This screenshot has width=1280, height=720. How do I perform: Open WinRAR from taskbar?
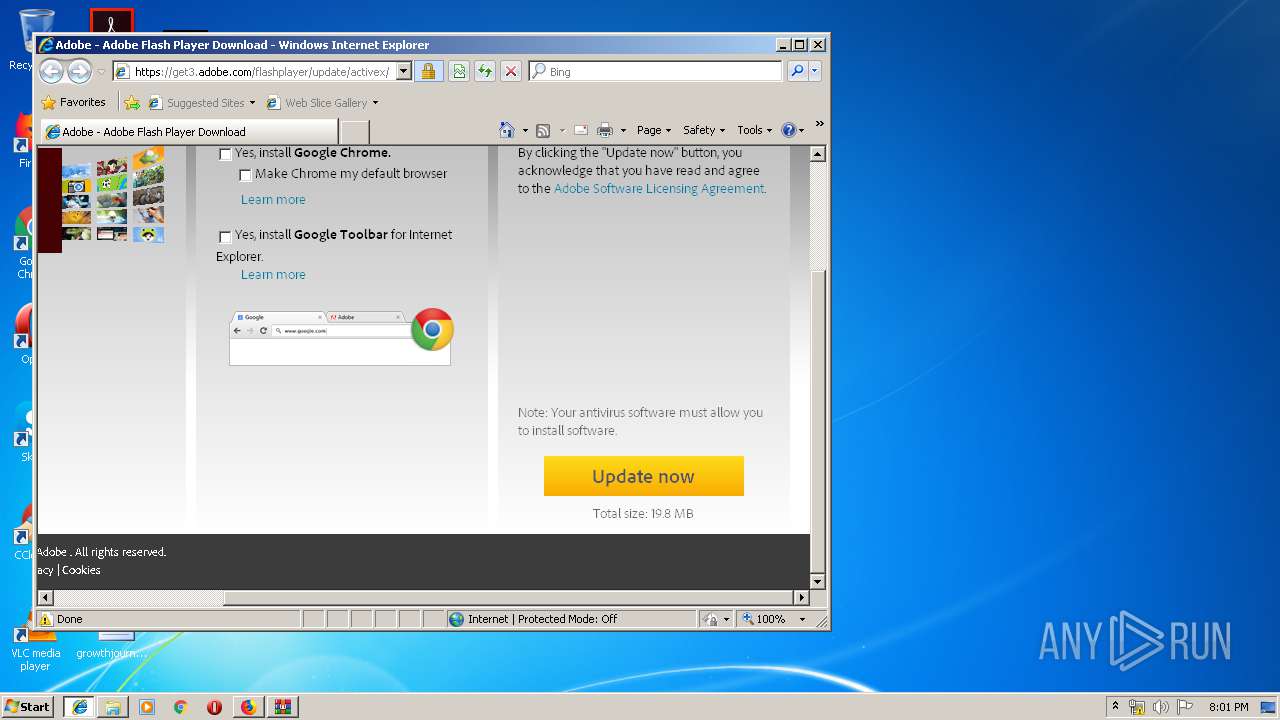pos(282,707)
